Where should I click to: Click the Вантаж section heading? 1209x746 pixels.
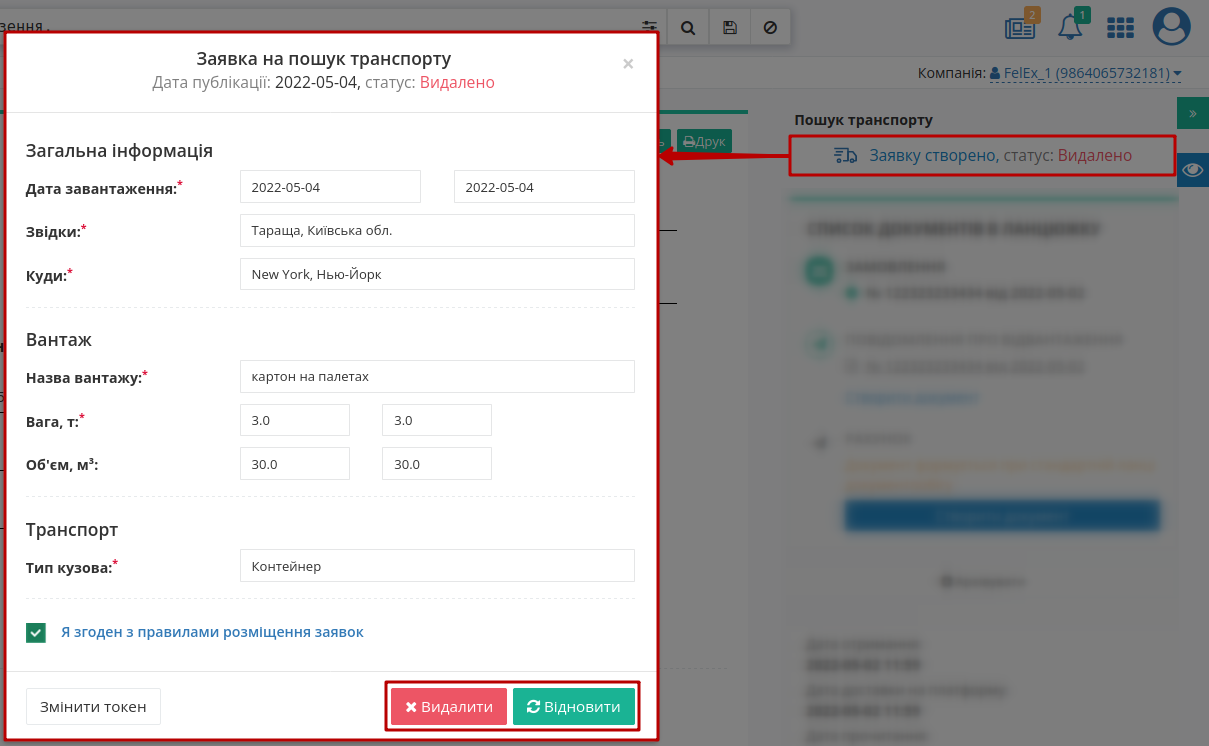[x=59, y=339]
